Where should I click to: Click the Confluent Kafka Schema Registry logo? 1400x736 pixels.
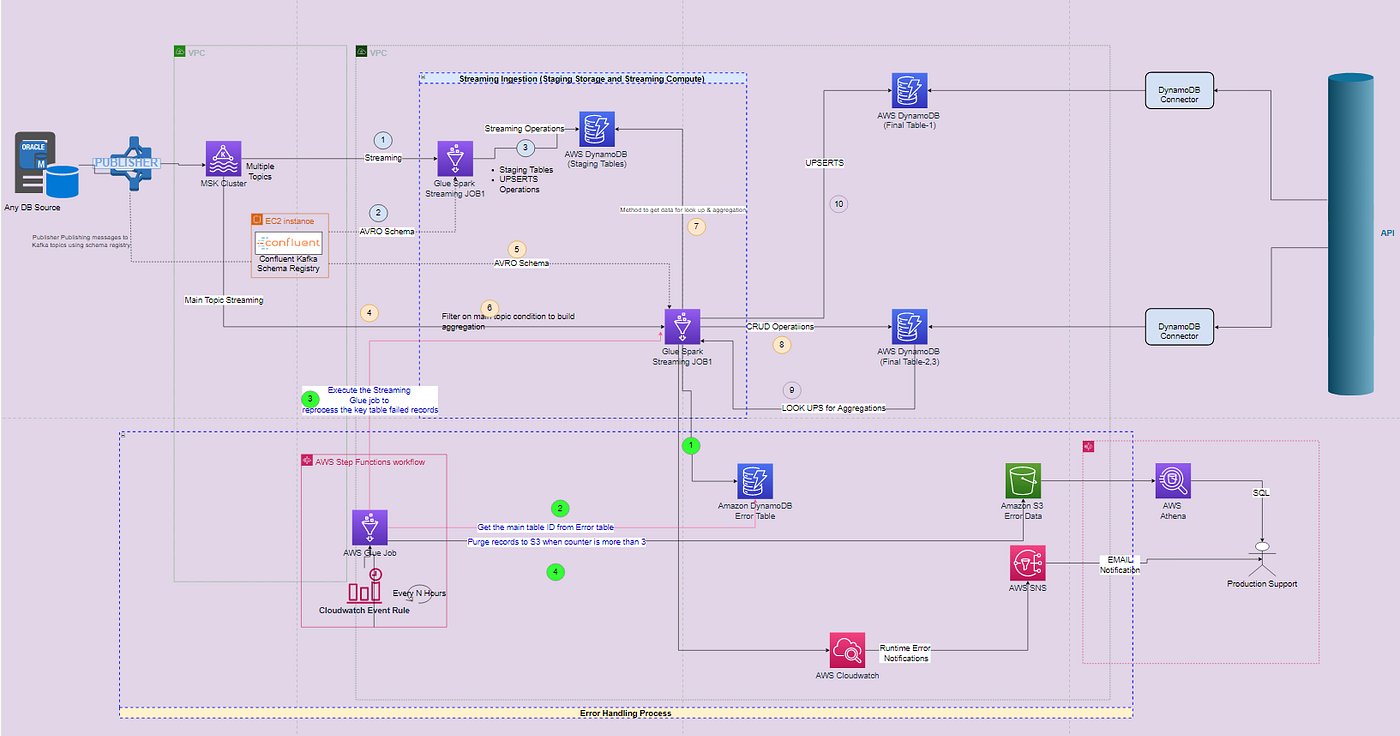[x=289, y=242]
